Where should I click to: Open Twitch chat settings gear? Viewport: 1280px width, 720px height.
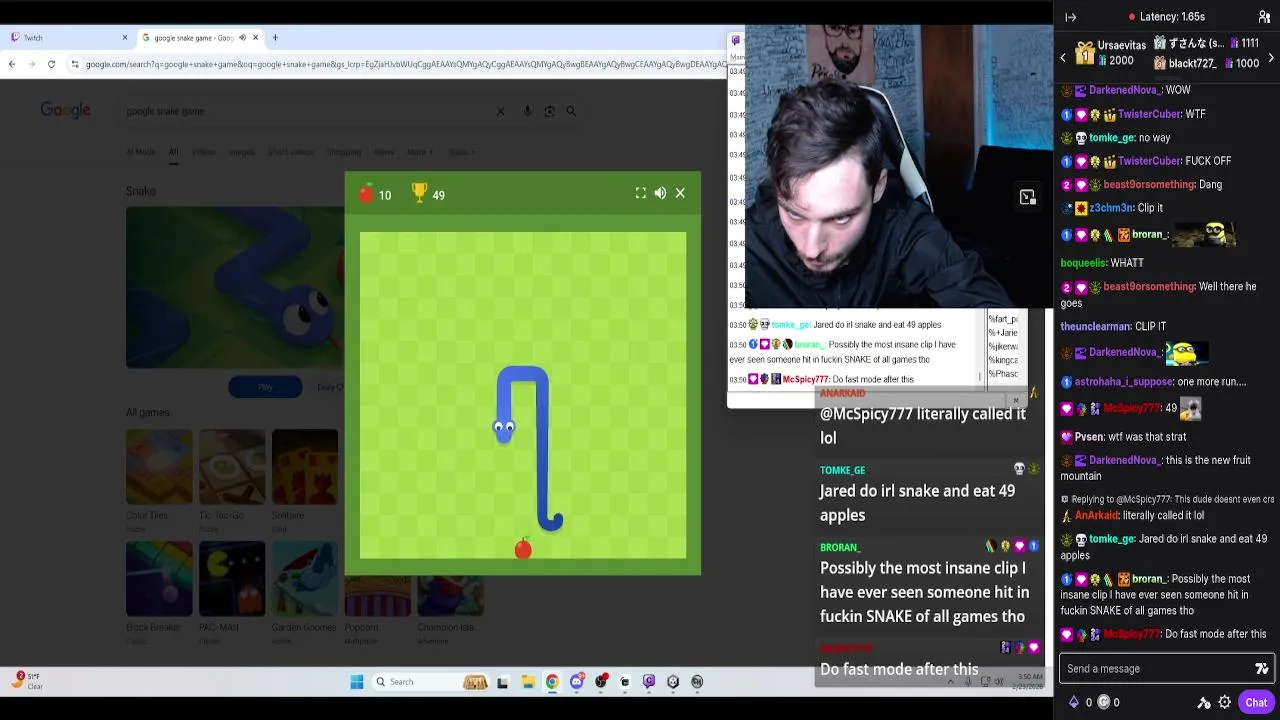(x=1225, y=702)
